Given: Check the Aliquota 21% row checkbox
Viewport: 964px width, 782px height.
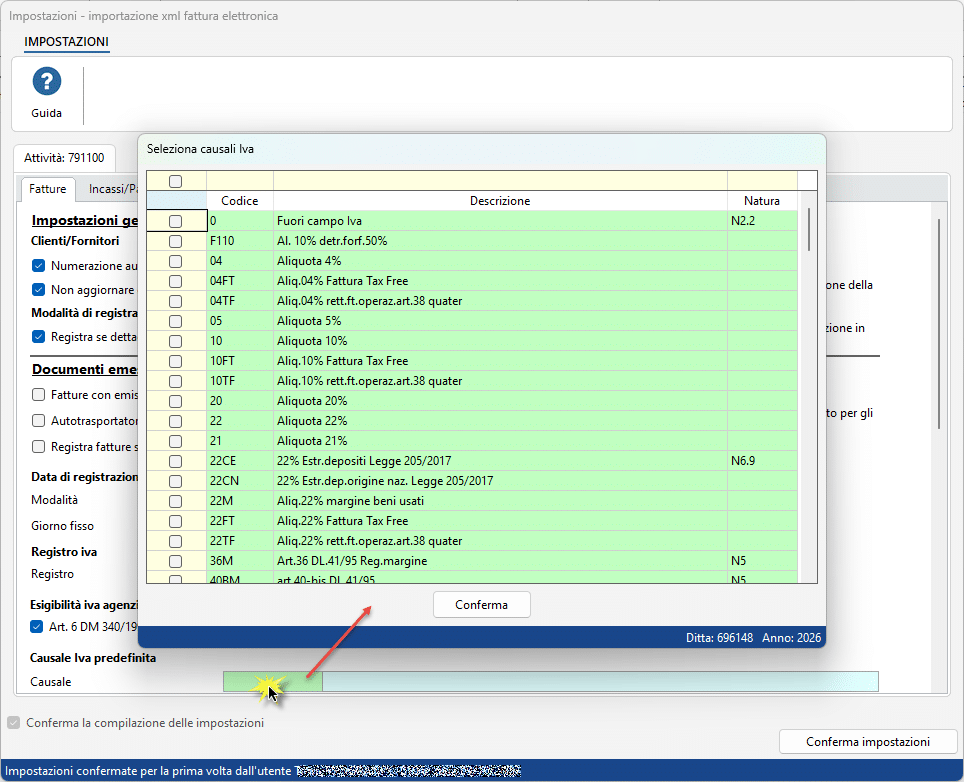Looking at the screenshot, I should point(176,441).
